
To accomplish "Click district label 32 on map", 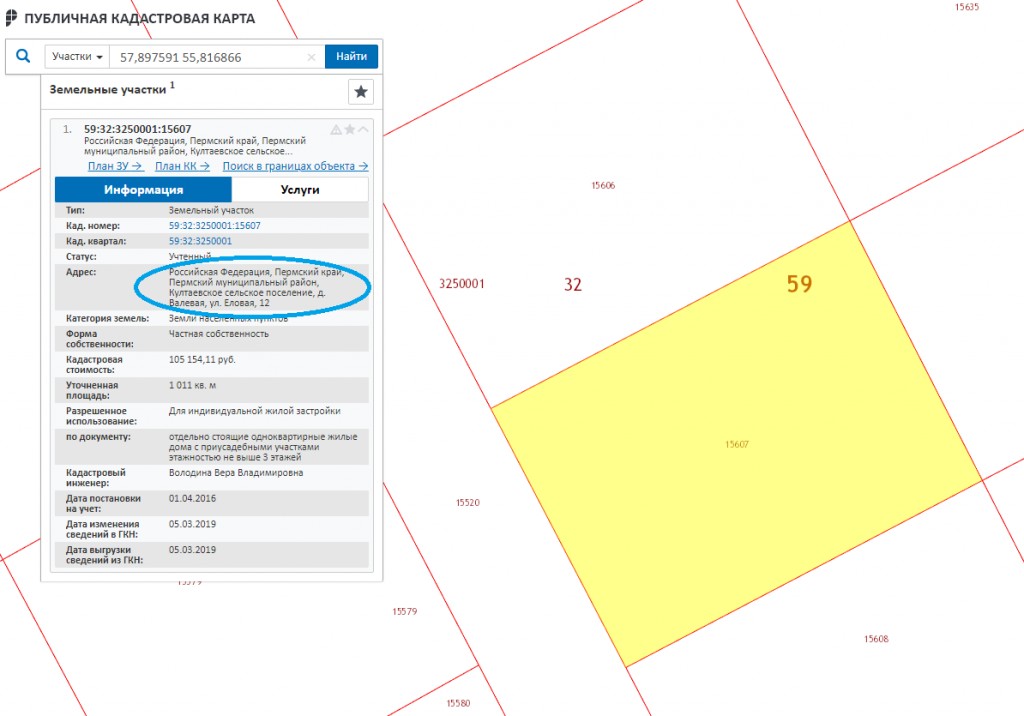I will [573, 284].
